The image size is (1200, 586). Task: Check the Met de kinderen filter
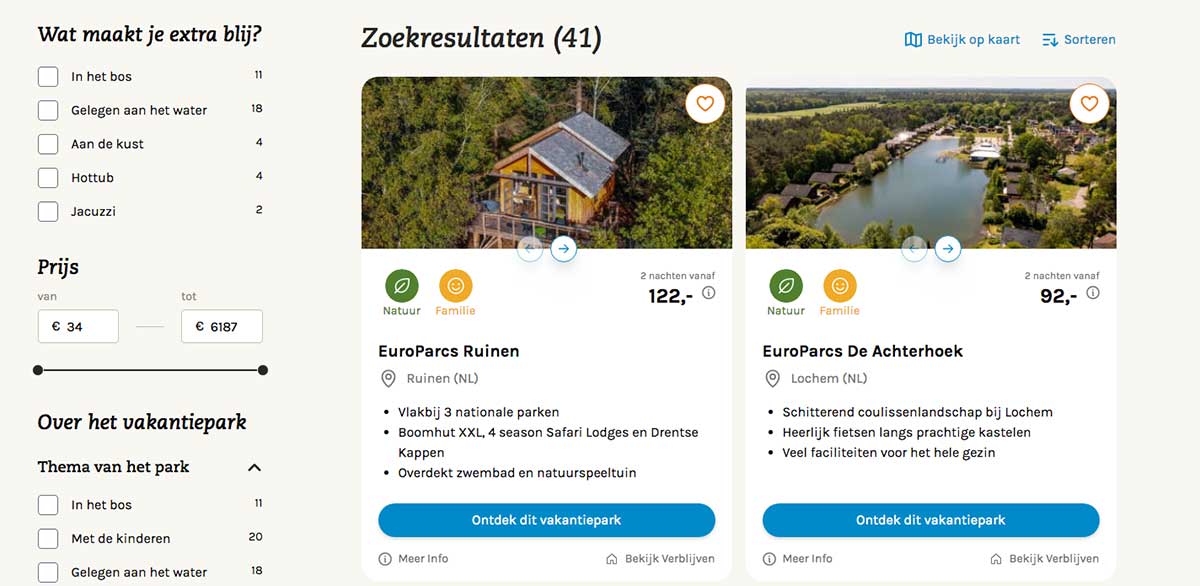click(48, 539)
